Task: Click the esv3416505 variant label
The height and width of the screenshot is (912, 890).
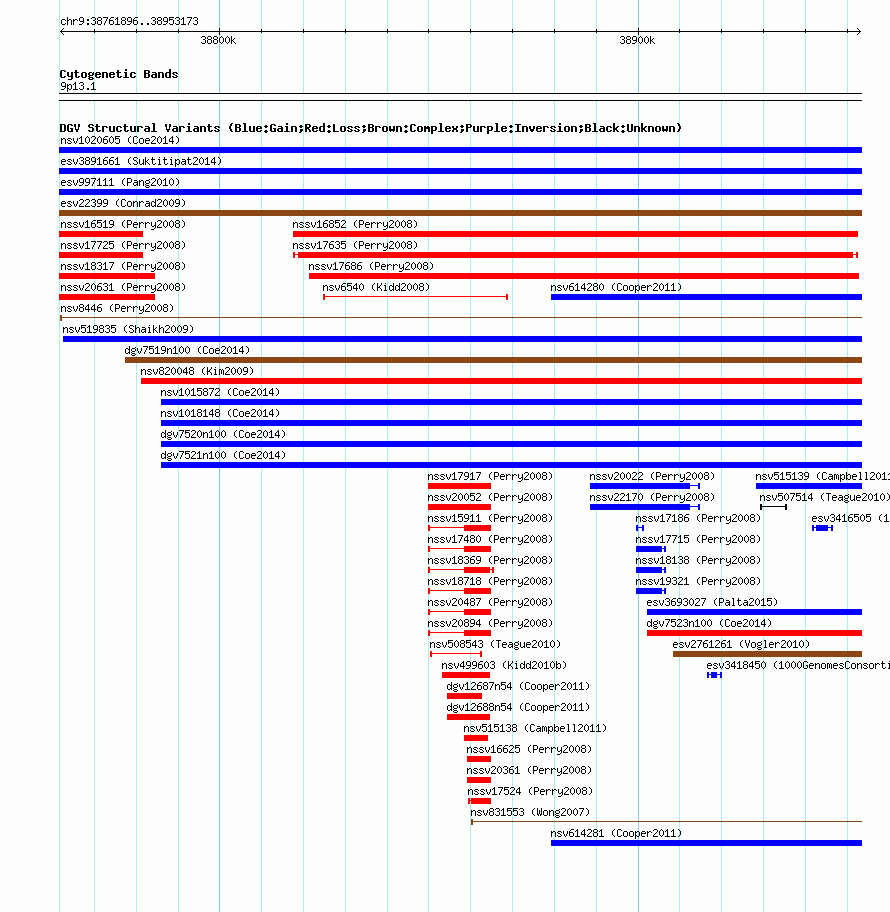Action: tap(850, 518)
